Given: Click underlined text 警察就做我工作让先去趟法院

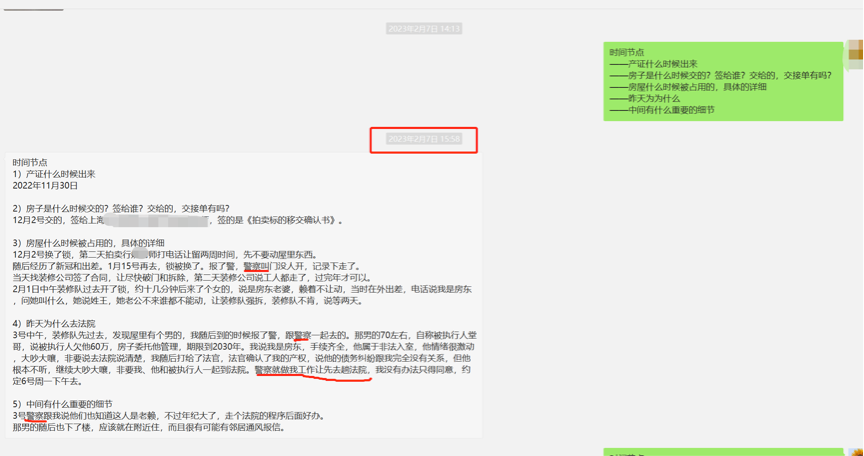Looking at the screenshot, I should click(x=313, y=369).
